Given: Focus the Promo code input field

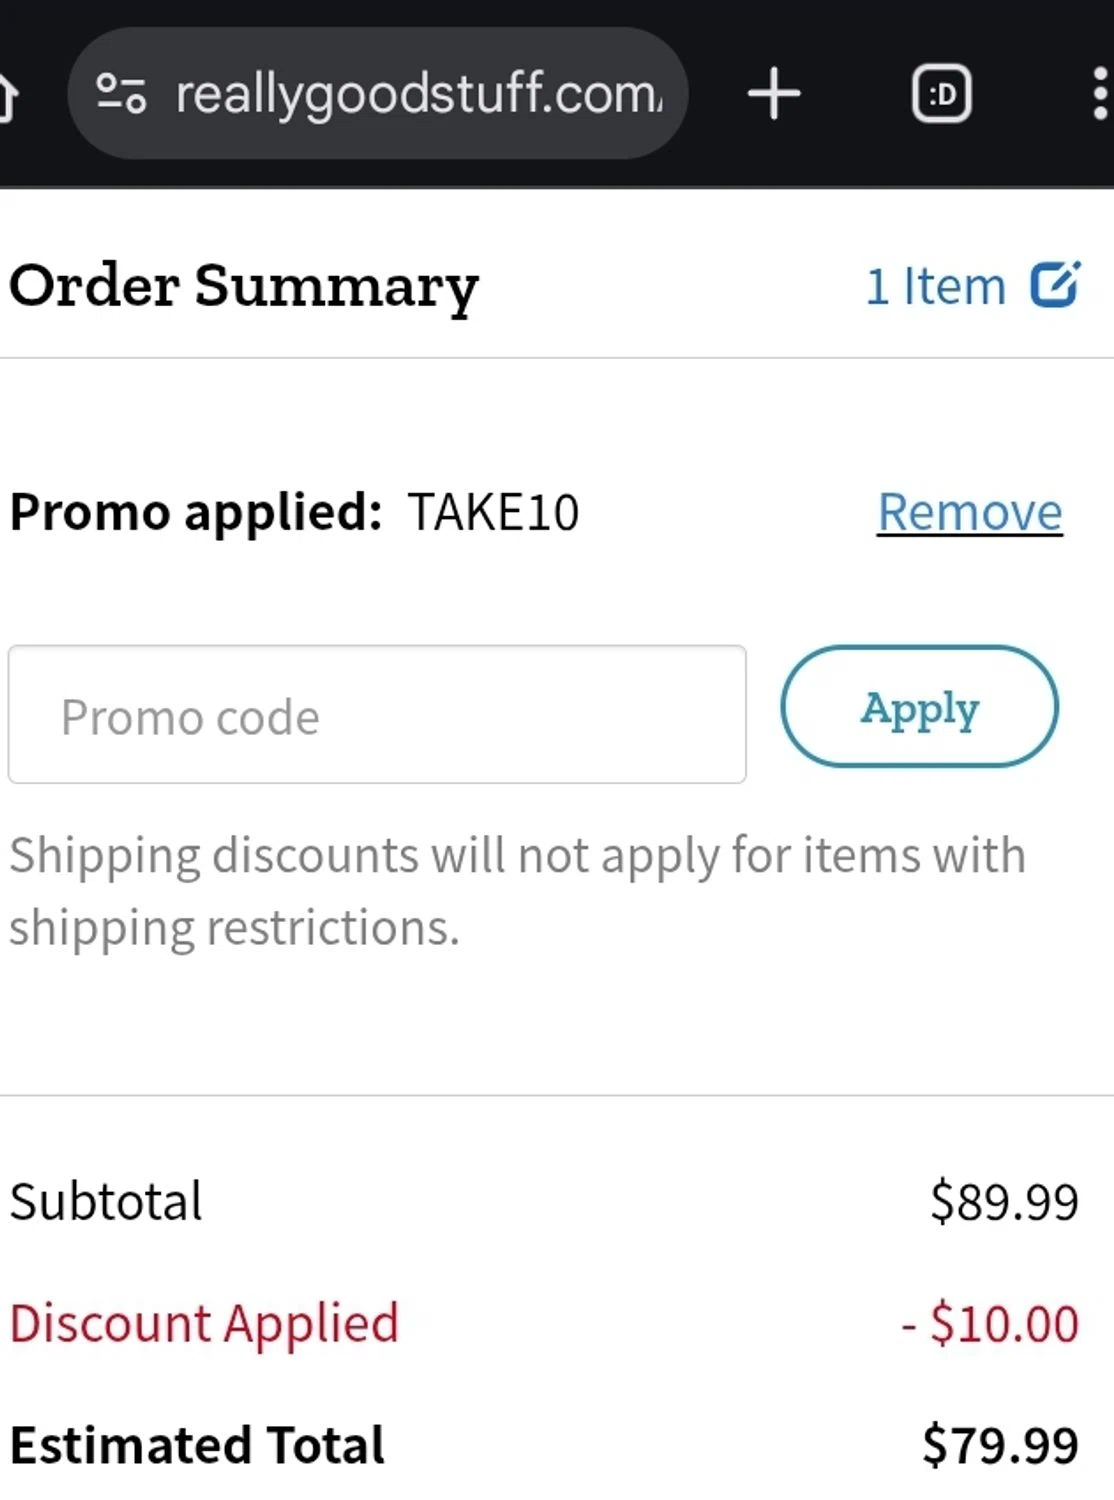Looking at the screenshot, I should (x=377, y=715).
